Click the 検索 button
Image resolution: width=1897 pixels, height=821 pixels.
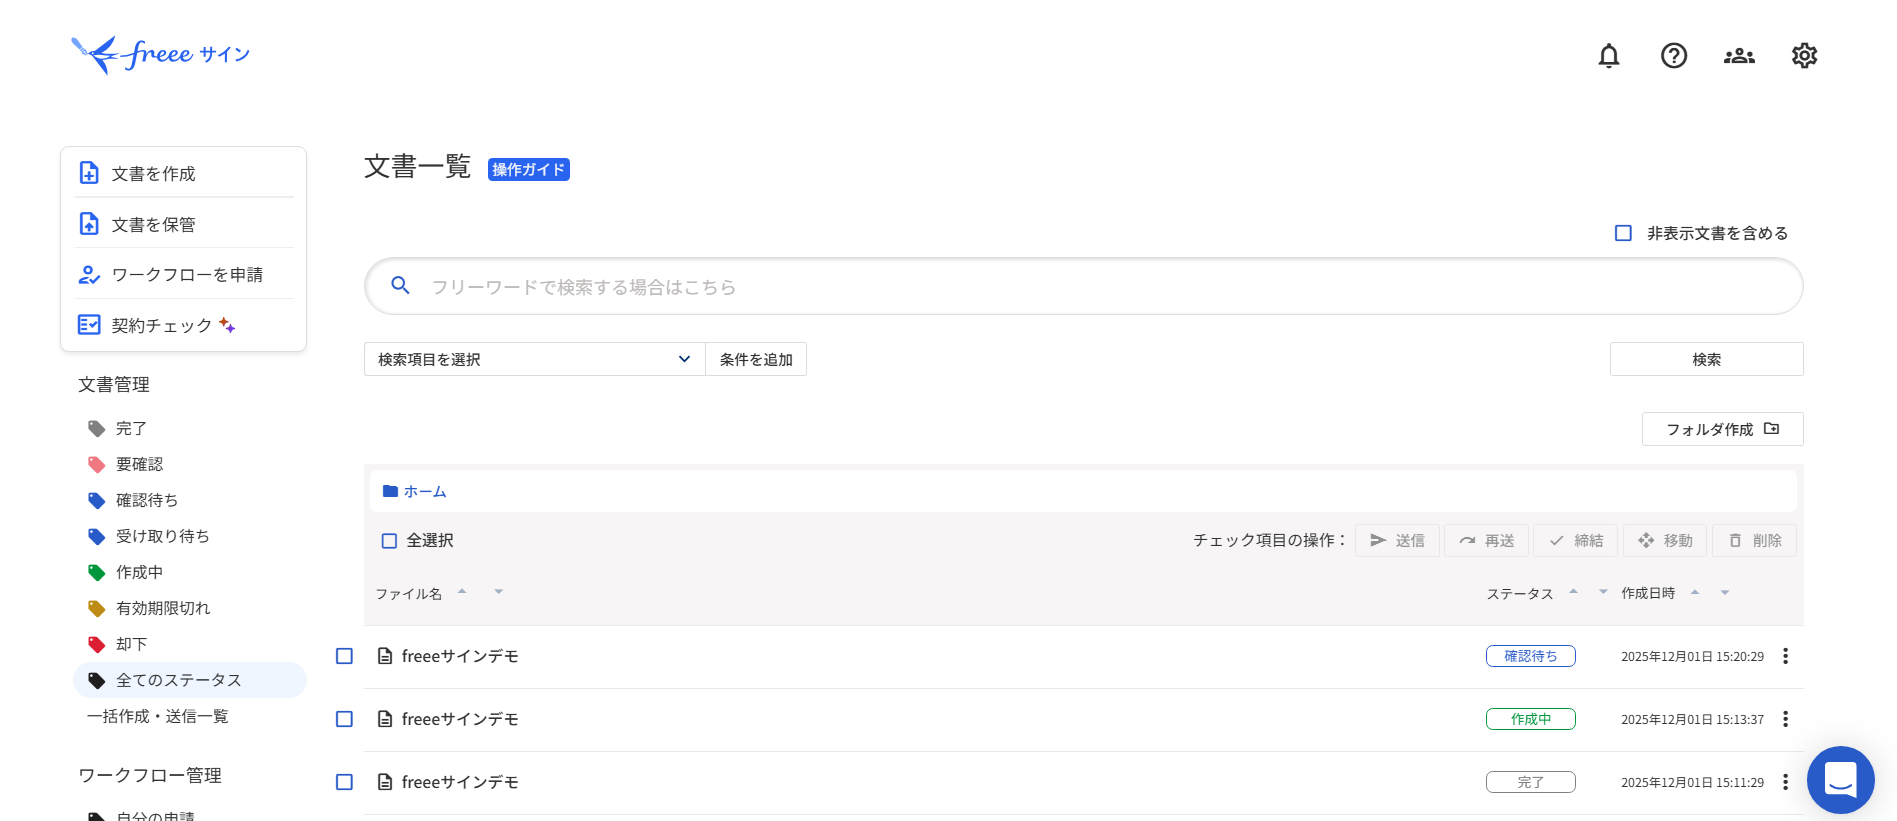1706,359
